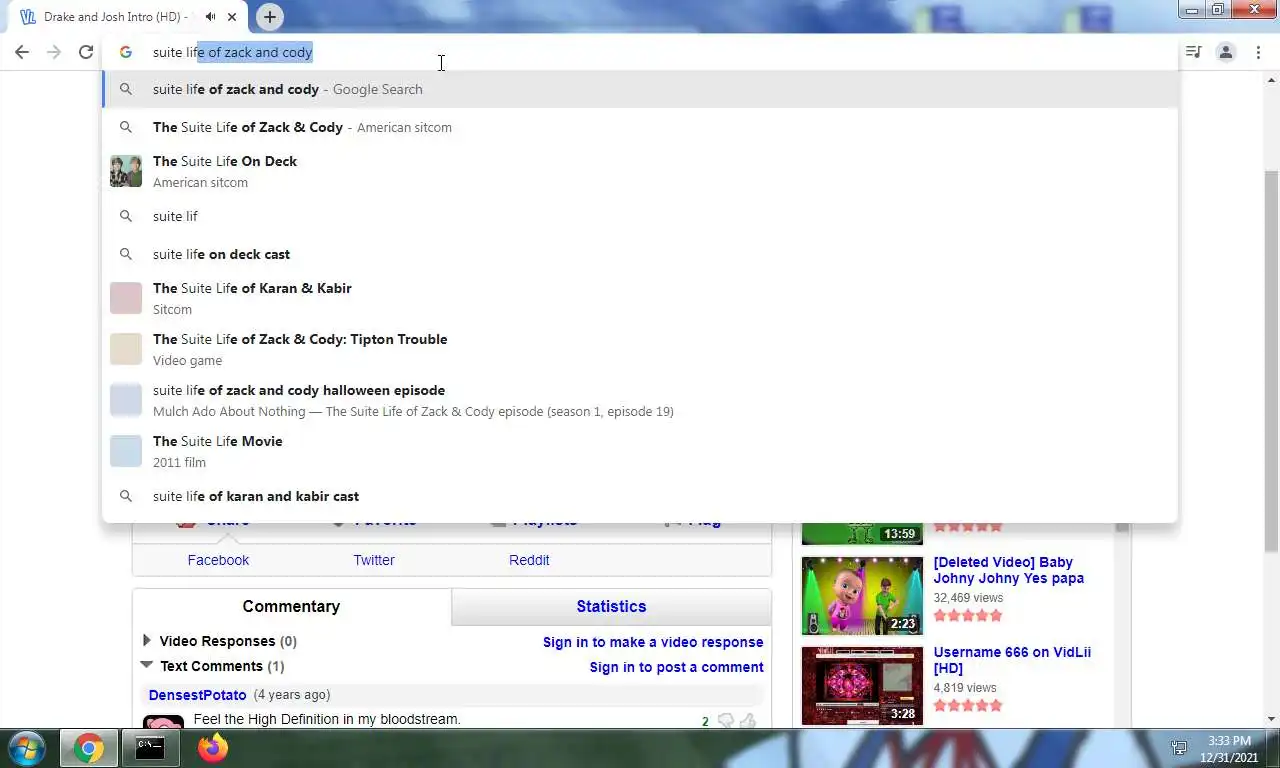Screen dimensions: 1280x768
Task: Click the Karan & Kabir suggestion thumbnail
Action: (x=126, y=298)
